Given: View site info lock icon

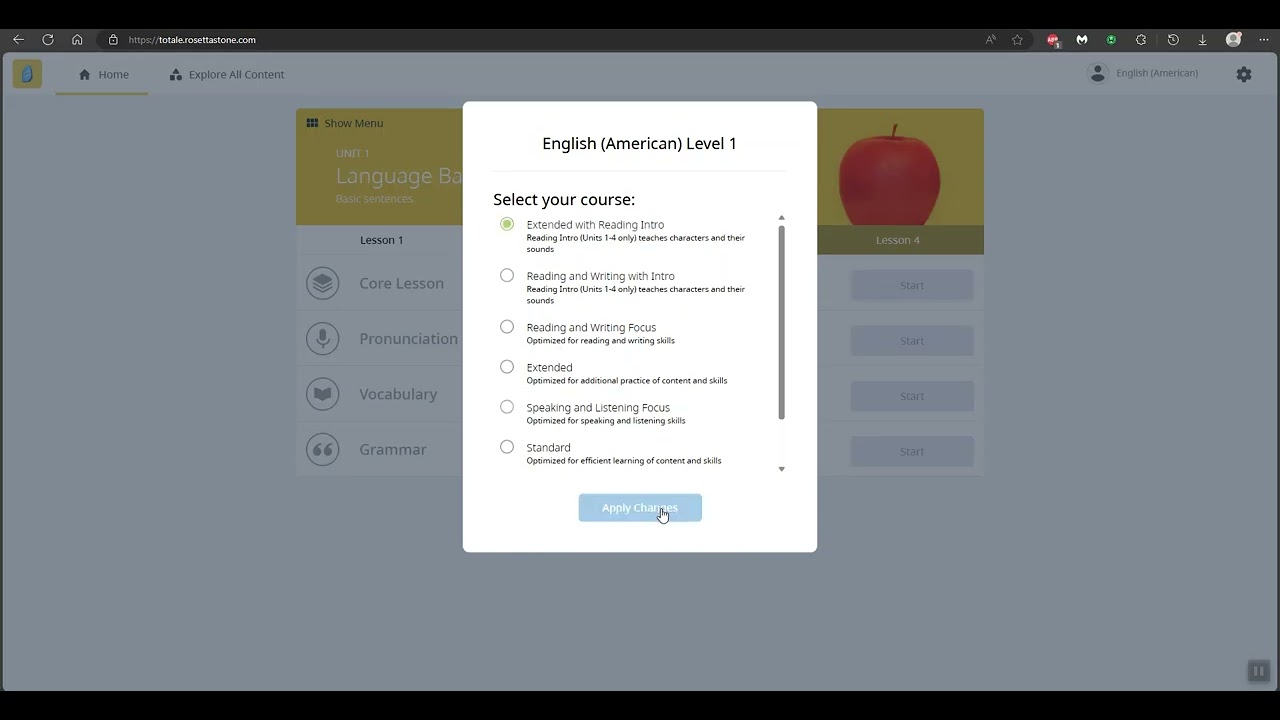Looking at the screenshot, I should click(x=113, y=40).
